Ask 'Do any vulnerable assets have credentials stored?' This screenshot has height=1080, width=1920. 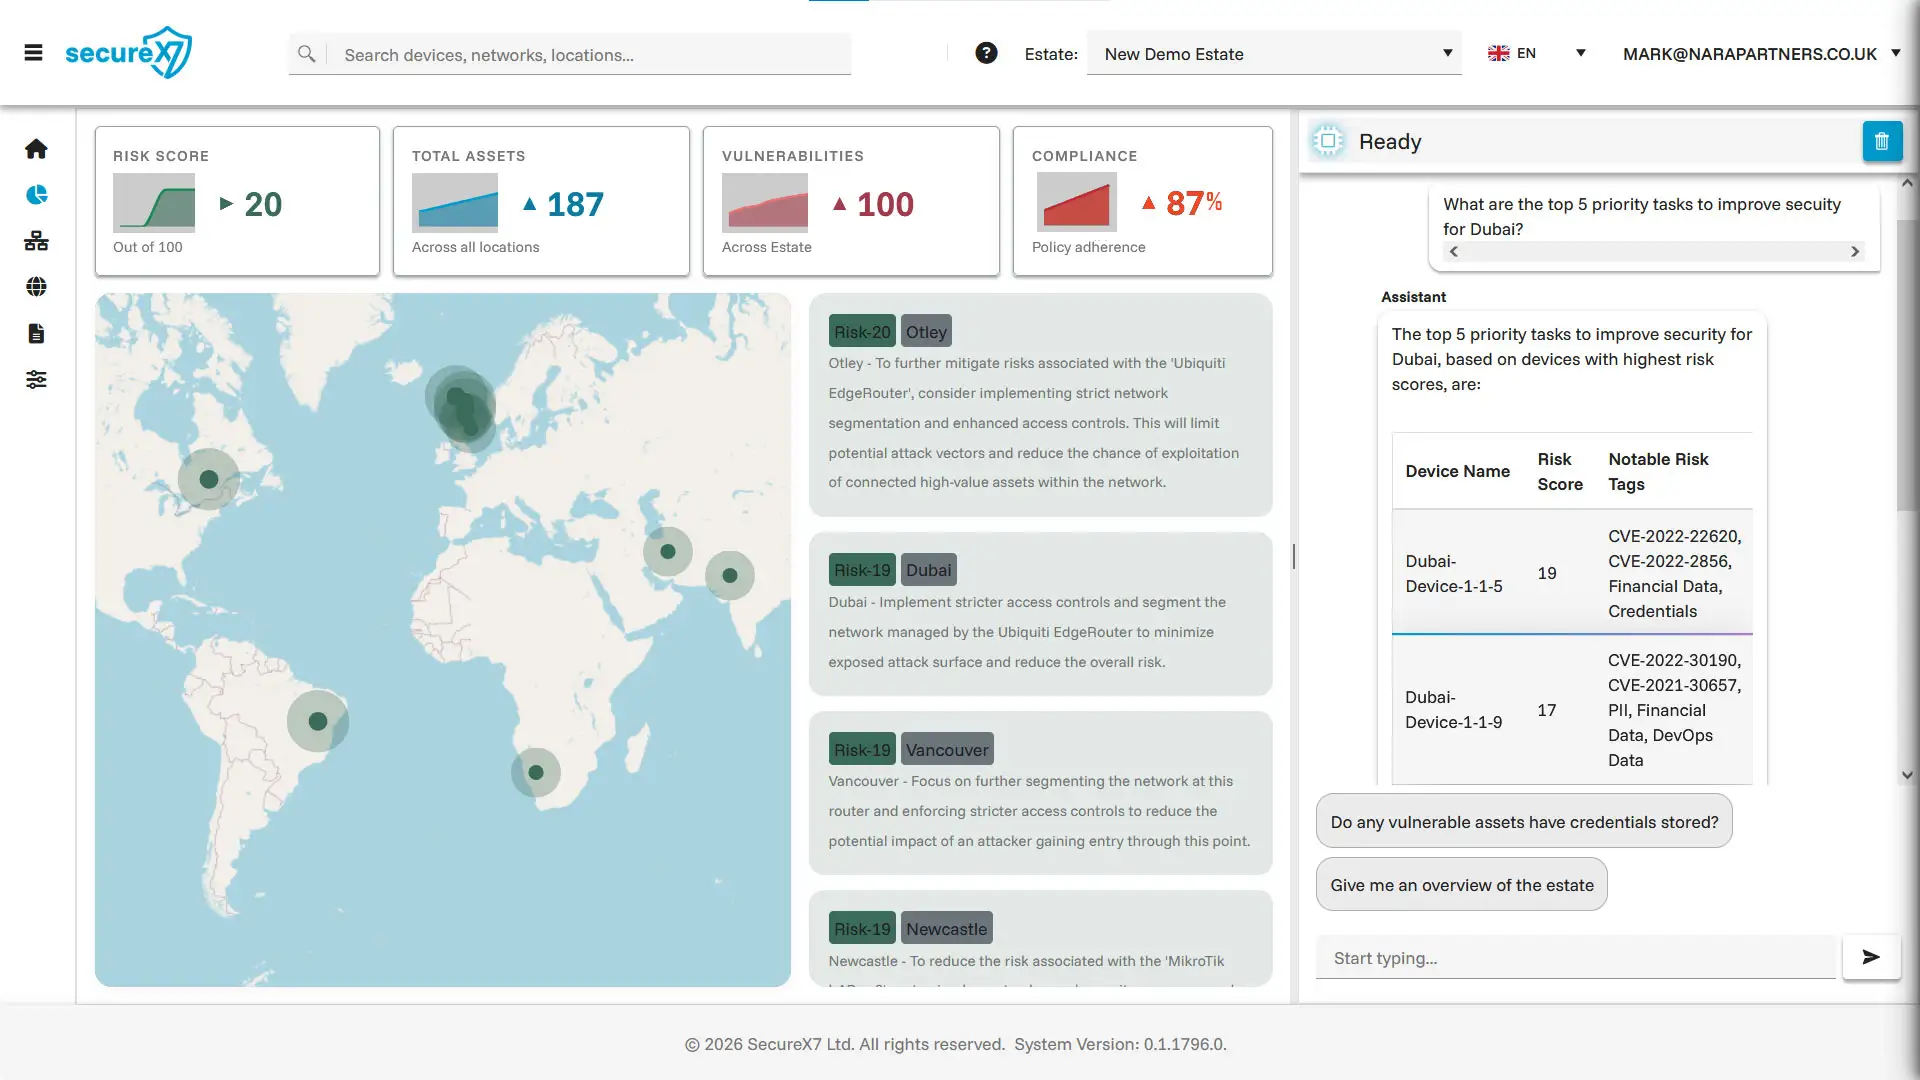coord(1523,821)
